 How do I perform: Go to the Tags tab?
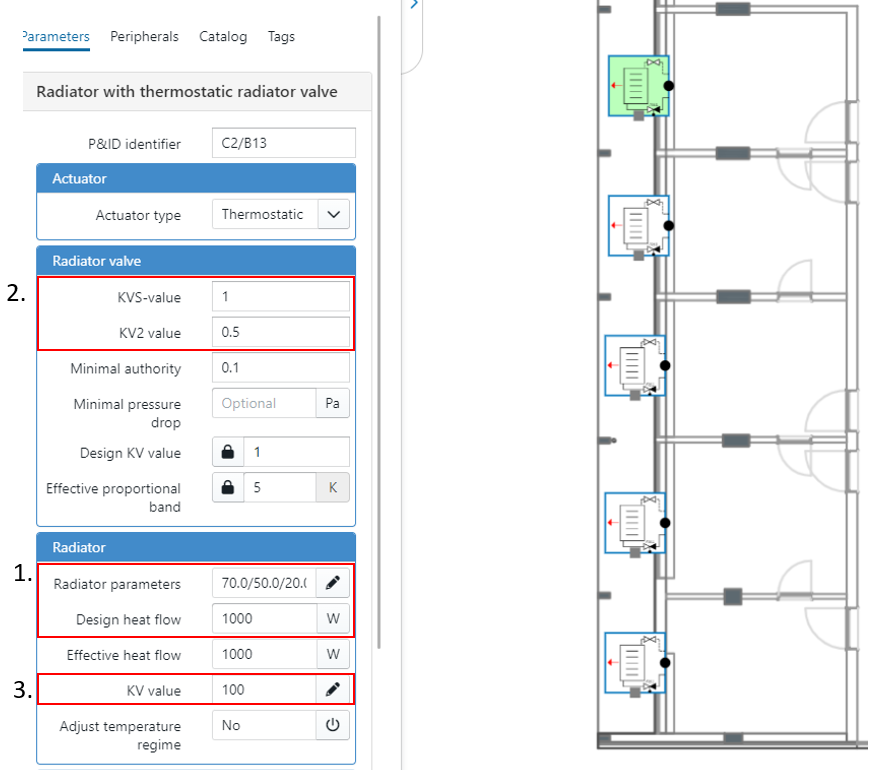coord(281,37)
